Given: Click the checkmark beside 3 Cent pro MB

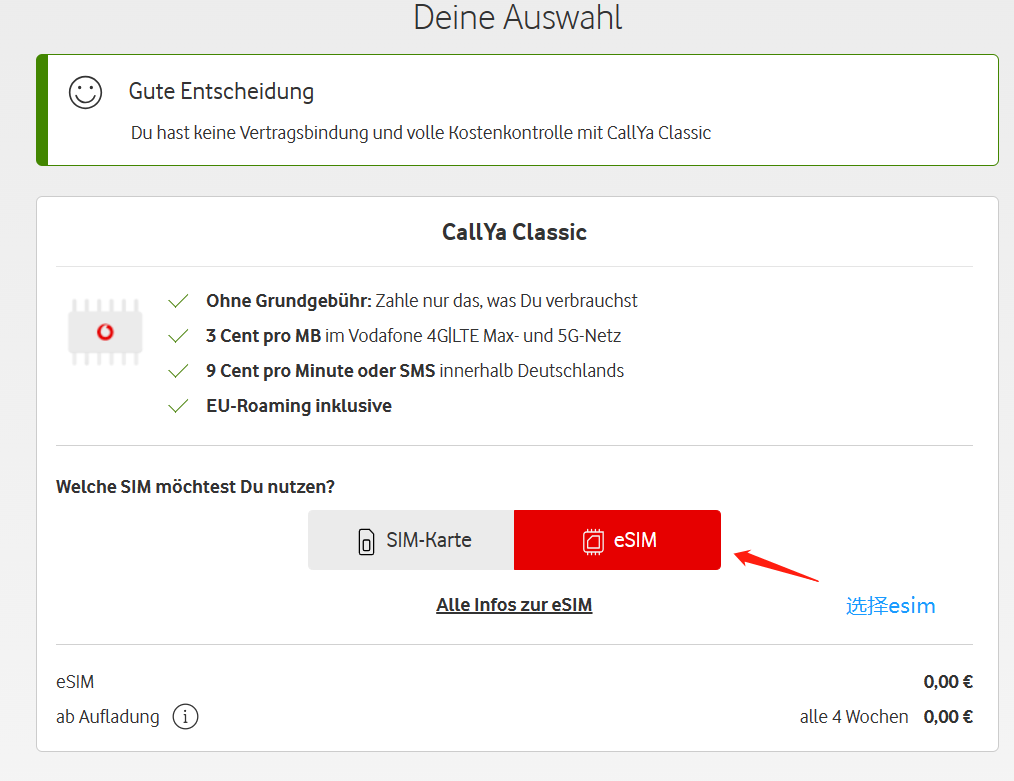Looking at the screenshot, I should click(178, 336).
